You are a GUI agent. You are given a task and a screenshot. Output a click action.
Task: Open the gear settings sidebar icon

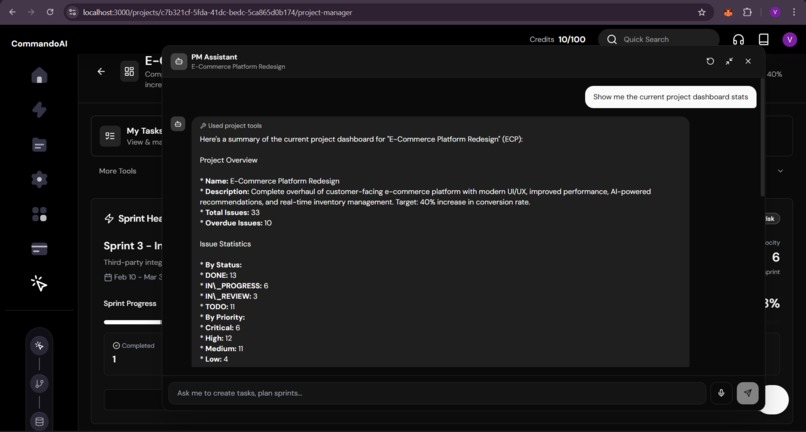click(x=39, y=179)
